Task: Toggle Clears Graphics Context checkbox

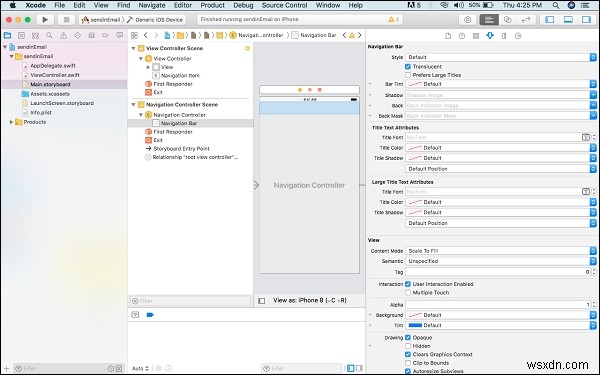Action: click(408, 354)
